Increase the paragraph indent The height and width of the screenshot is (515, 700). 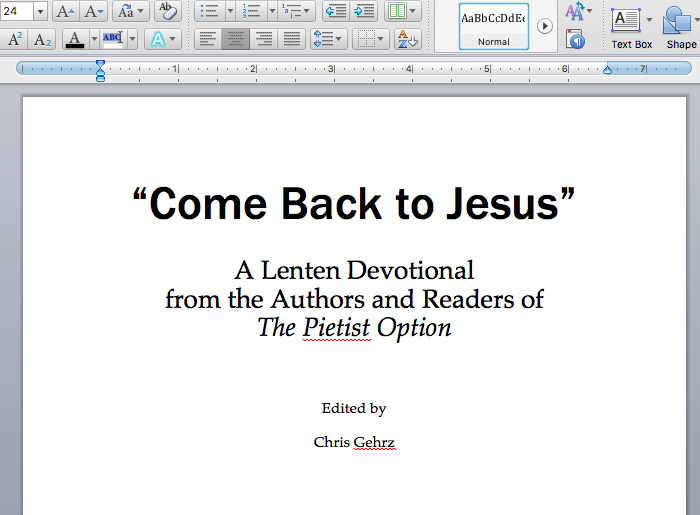pos(365,11)
